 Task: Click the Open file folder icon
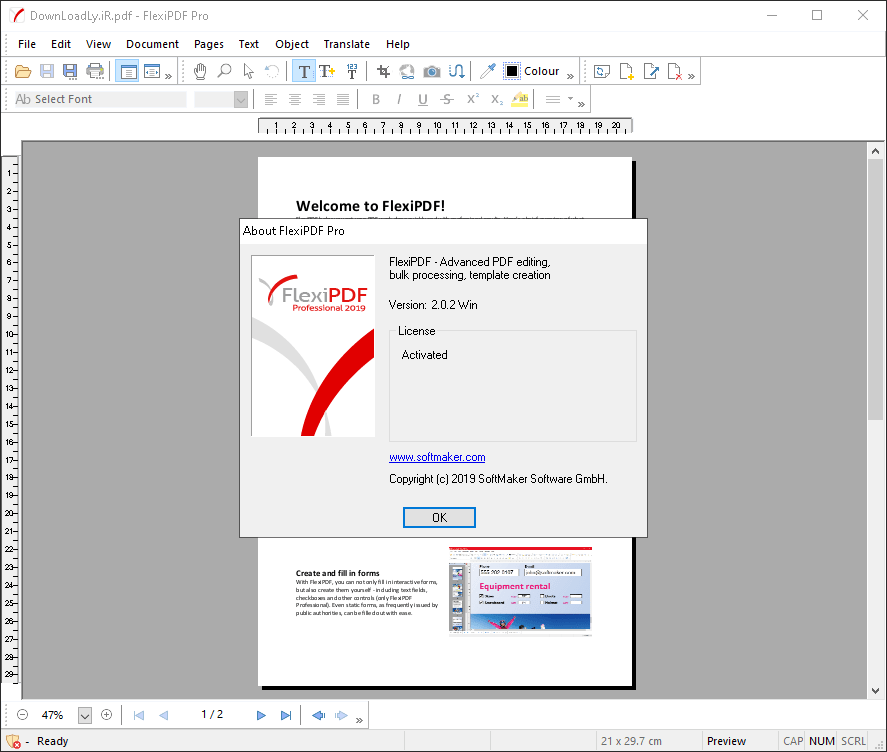pyautogui.click(x=23, y=71)
